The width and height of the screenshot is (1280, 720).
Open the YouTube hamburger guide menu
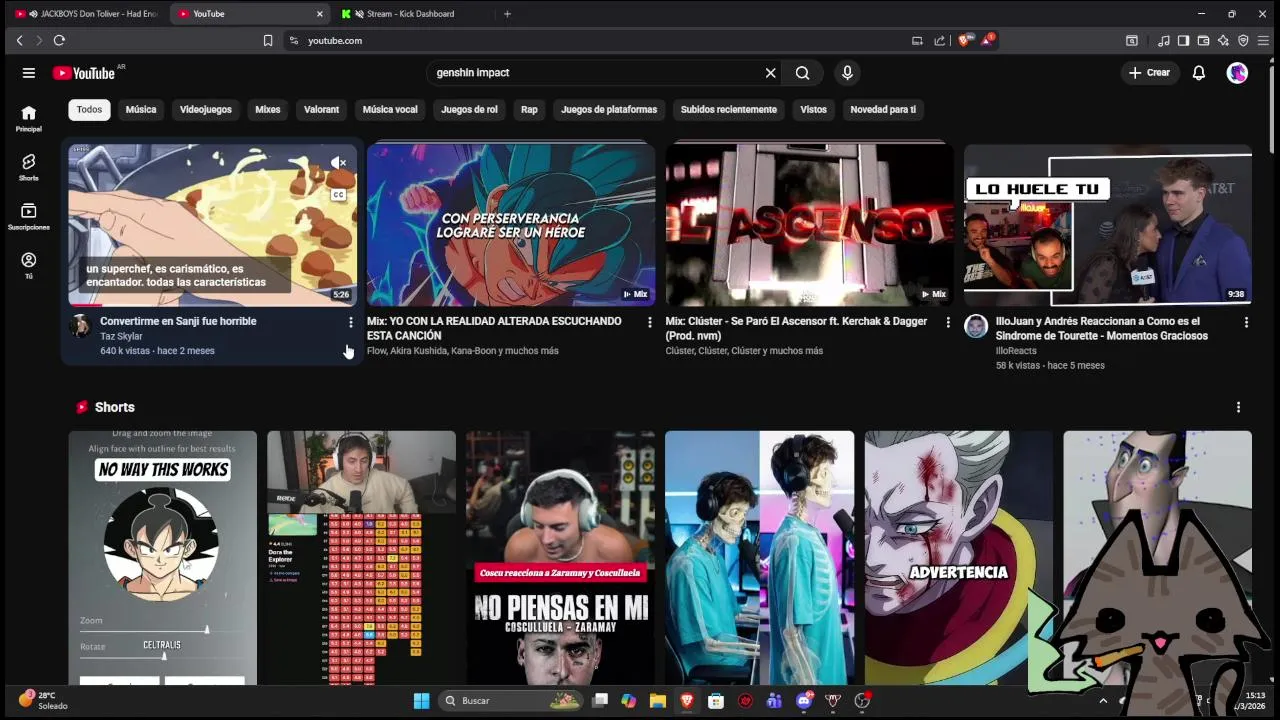point(29,73)
